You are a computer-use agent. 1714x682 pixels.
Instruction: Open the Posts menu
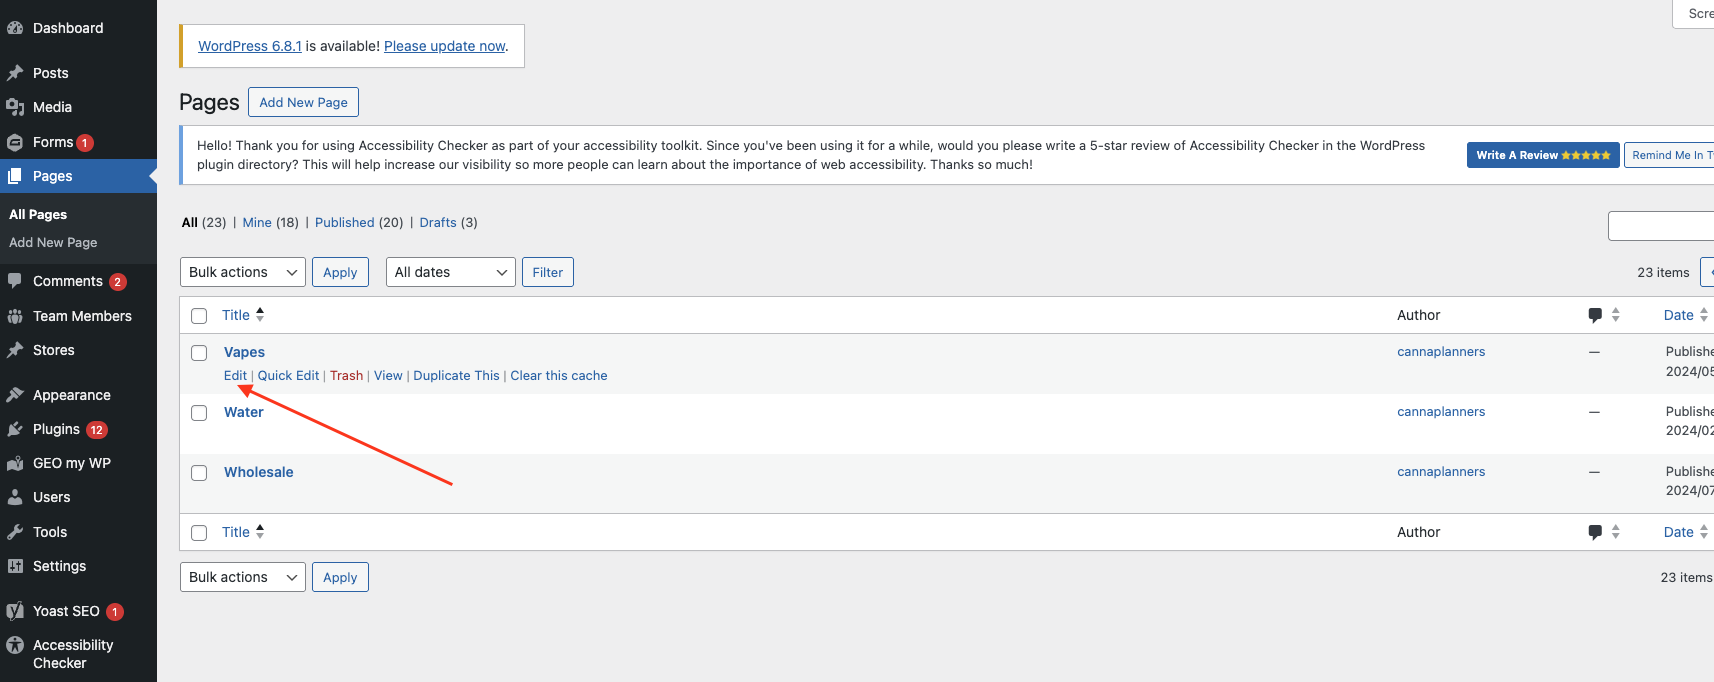tap(51, 73)
